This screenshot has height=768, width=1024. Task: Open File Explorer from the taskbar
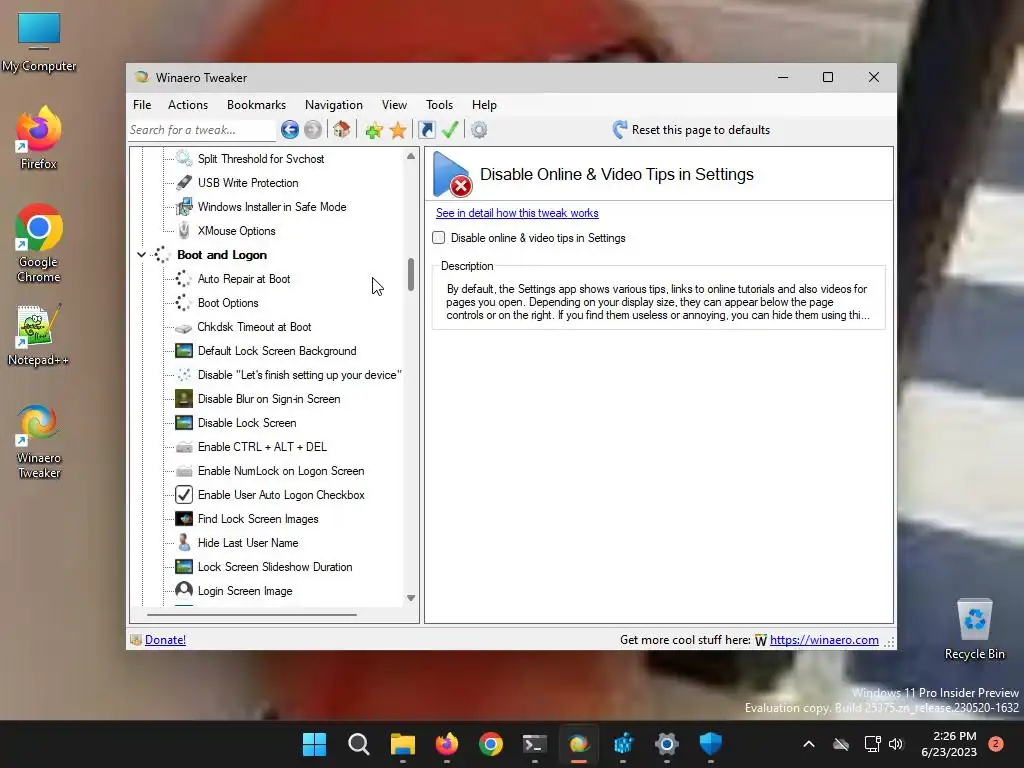coord(403,744)
